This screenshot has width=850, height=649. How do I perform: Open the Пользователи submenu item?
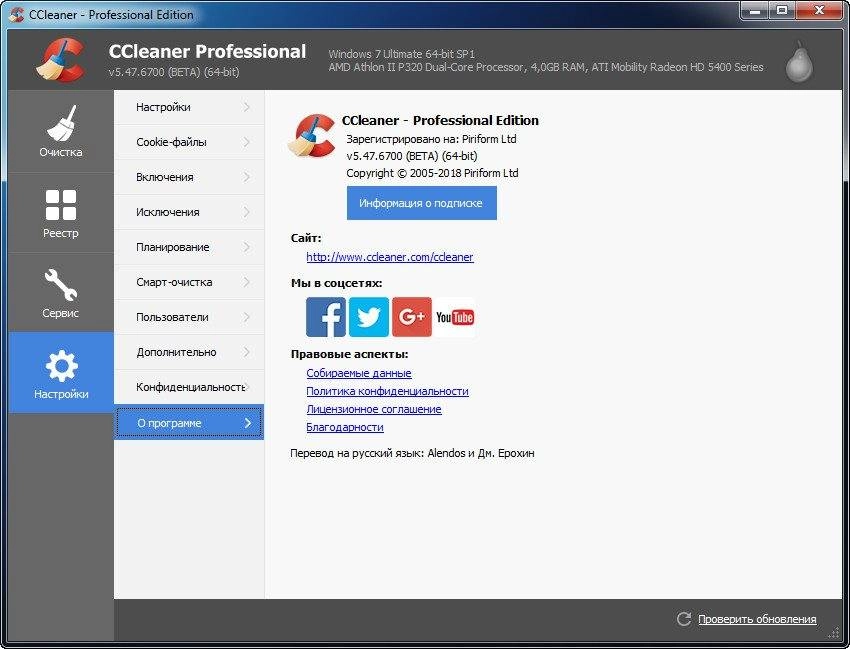[189, 317]
